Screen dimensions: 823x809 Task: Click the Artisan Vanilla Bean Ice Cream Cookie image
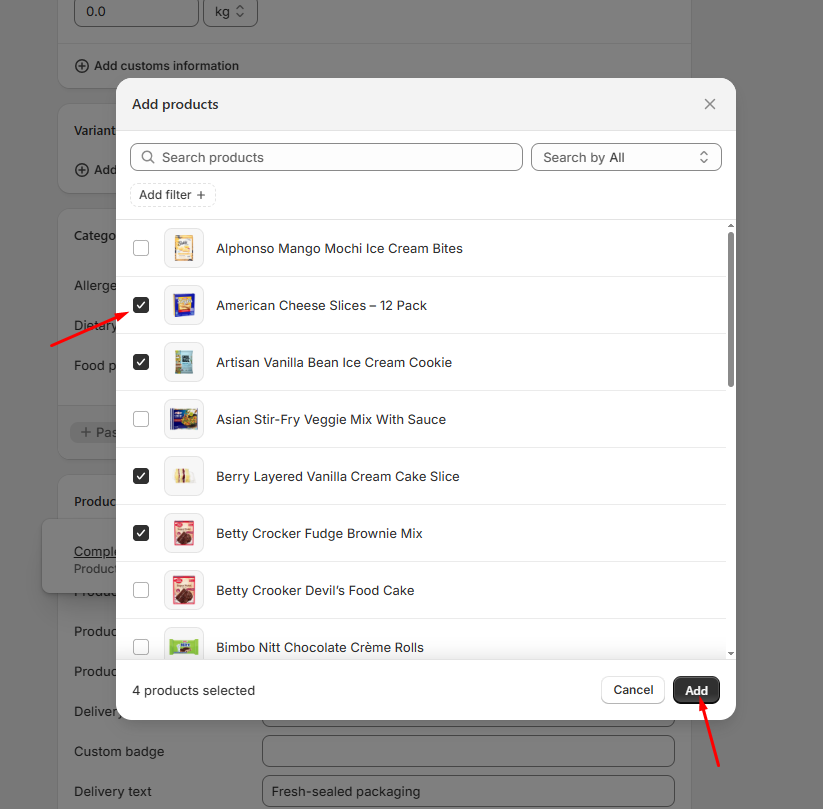pos(184,362)
